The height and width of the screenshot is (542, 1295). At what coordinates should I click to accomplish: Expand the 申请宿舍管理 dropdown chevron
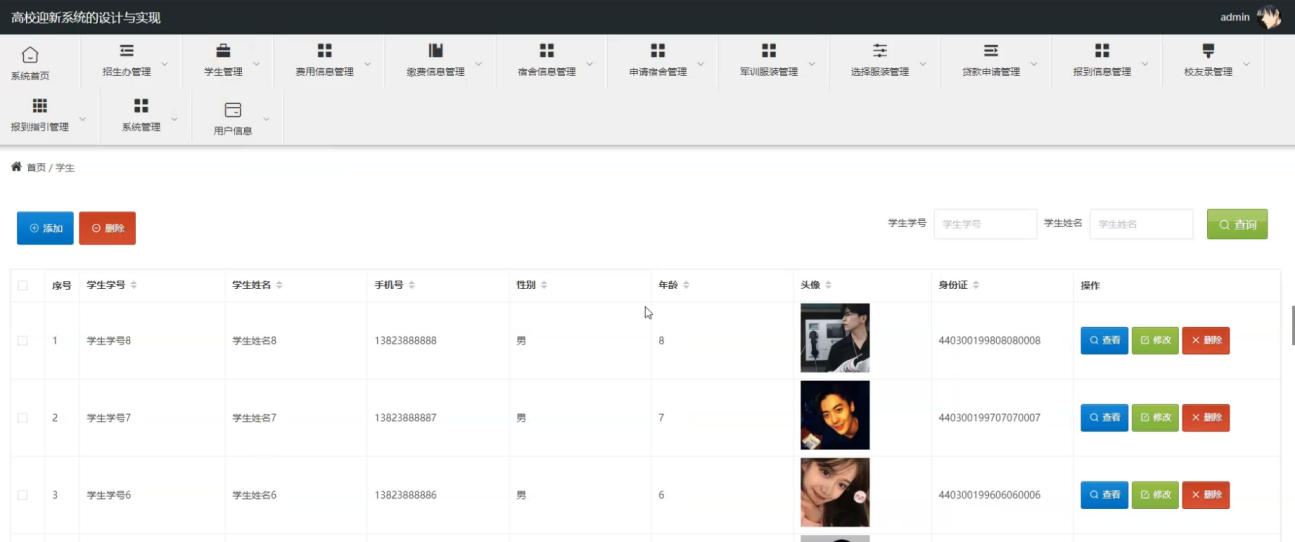700,64
